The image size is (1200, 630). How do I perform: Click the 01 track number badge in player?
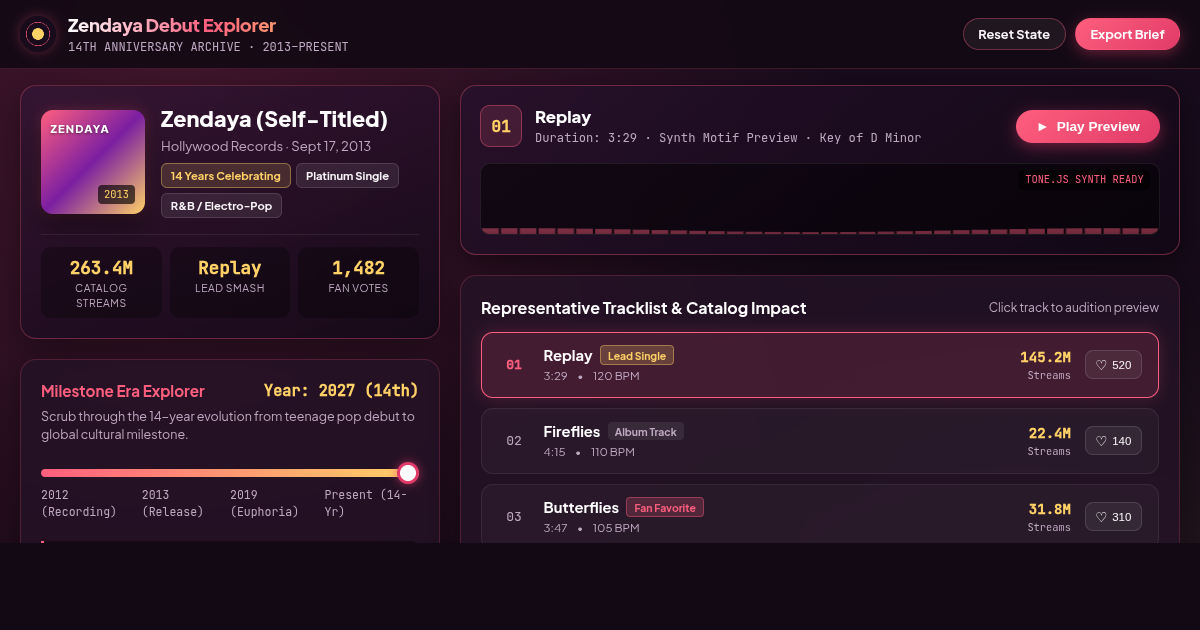pyautogui.click(x=501, y=126)
